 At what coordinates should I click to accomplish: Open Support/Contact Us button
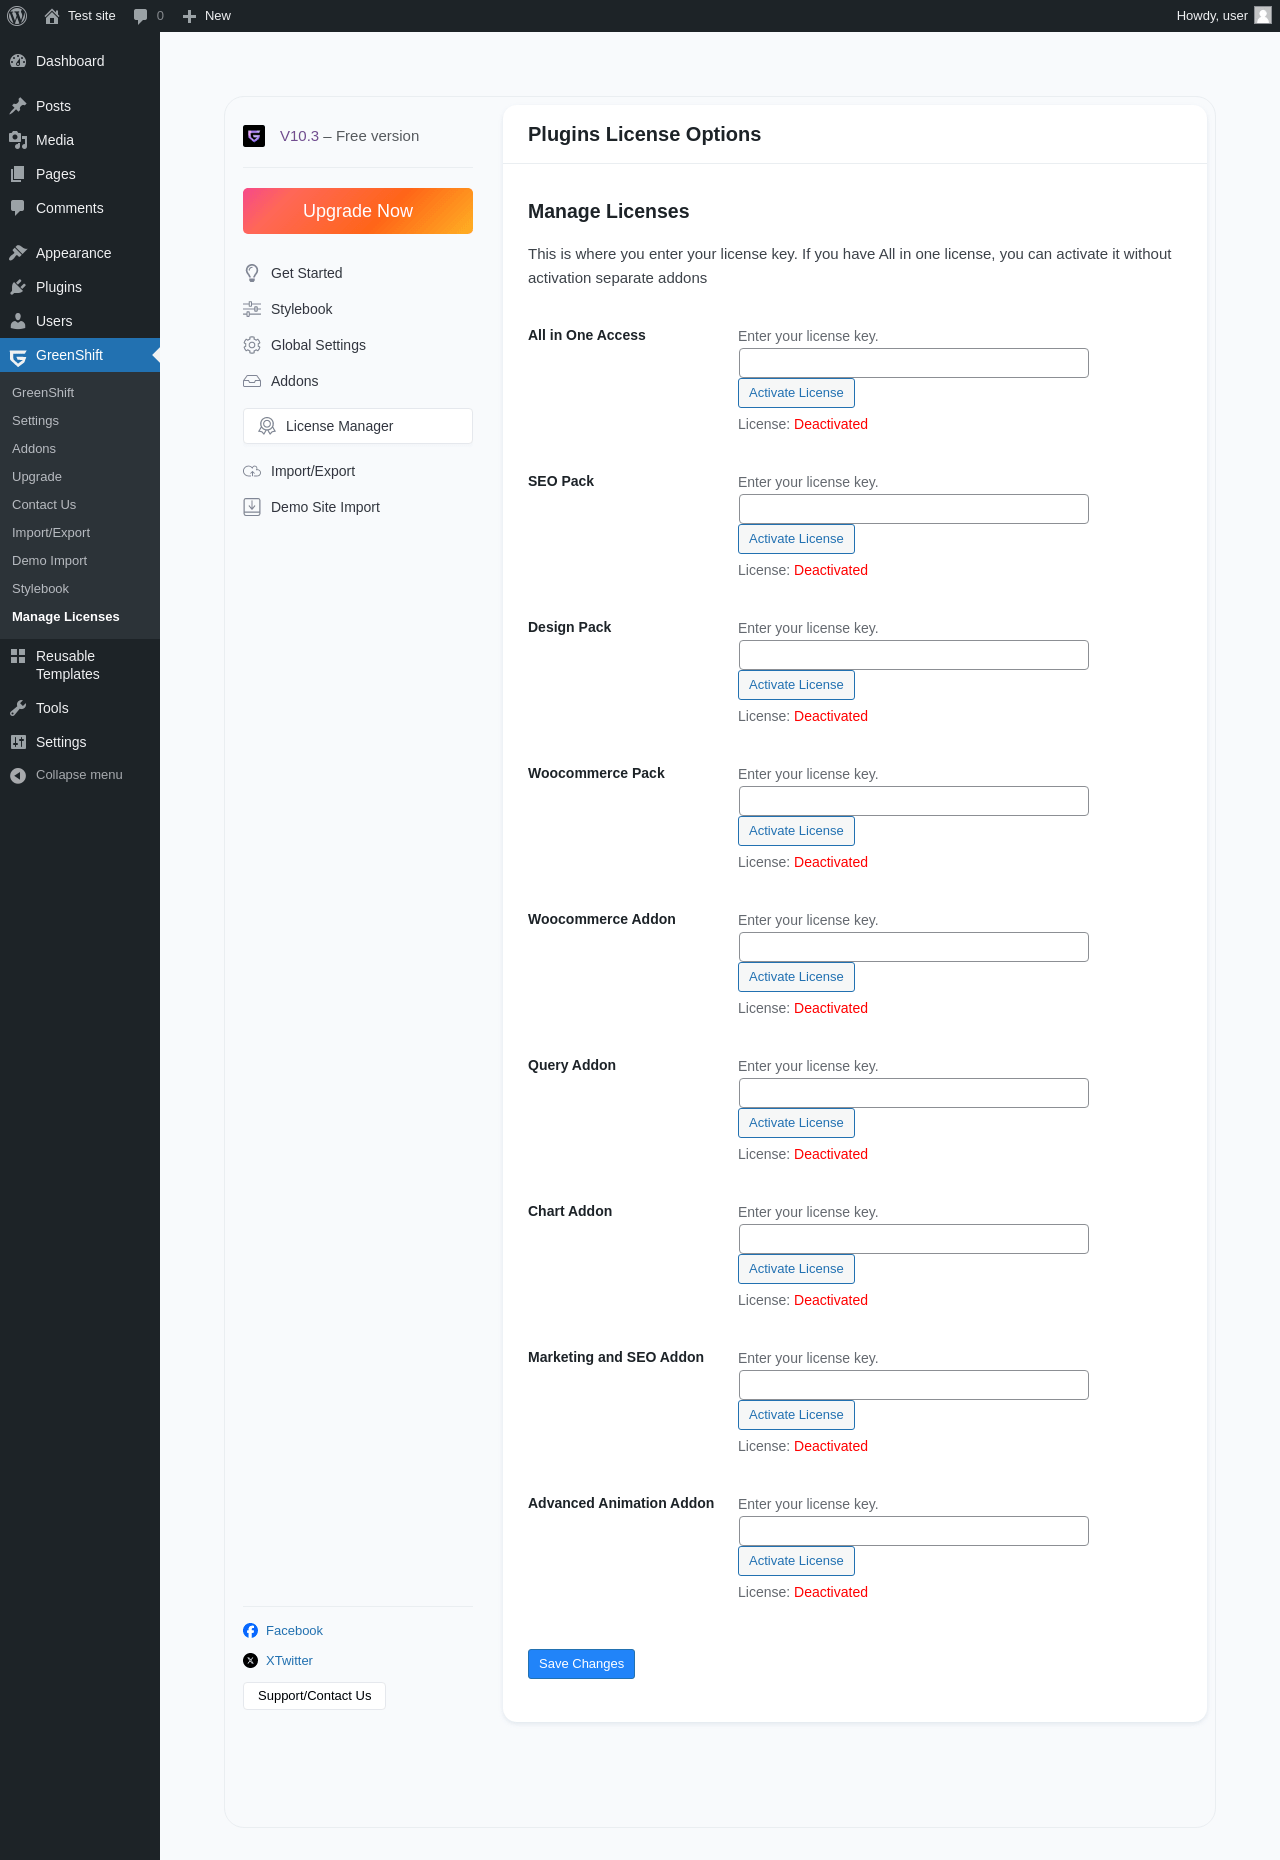click(314, 1696)
